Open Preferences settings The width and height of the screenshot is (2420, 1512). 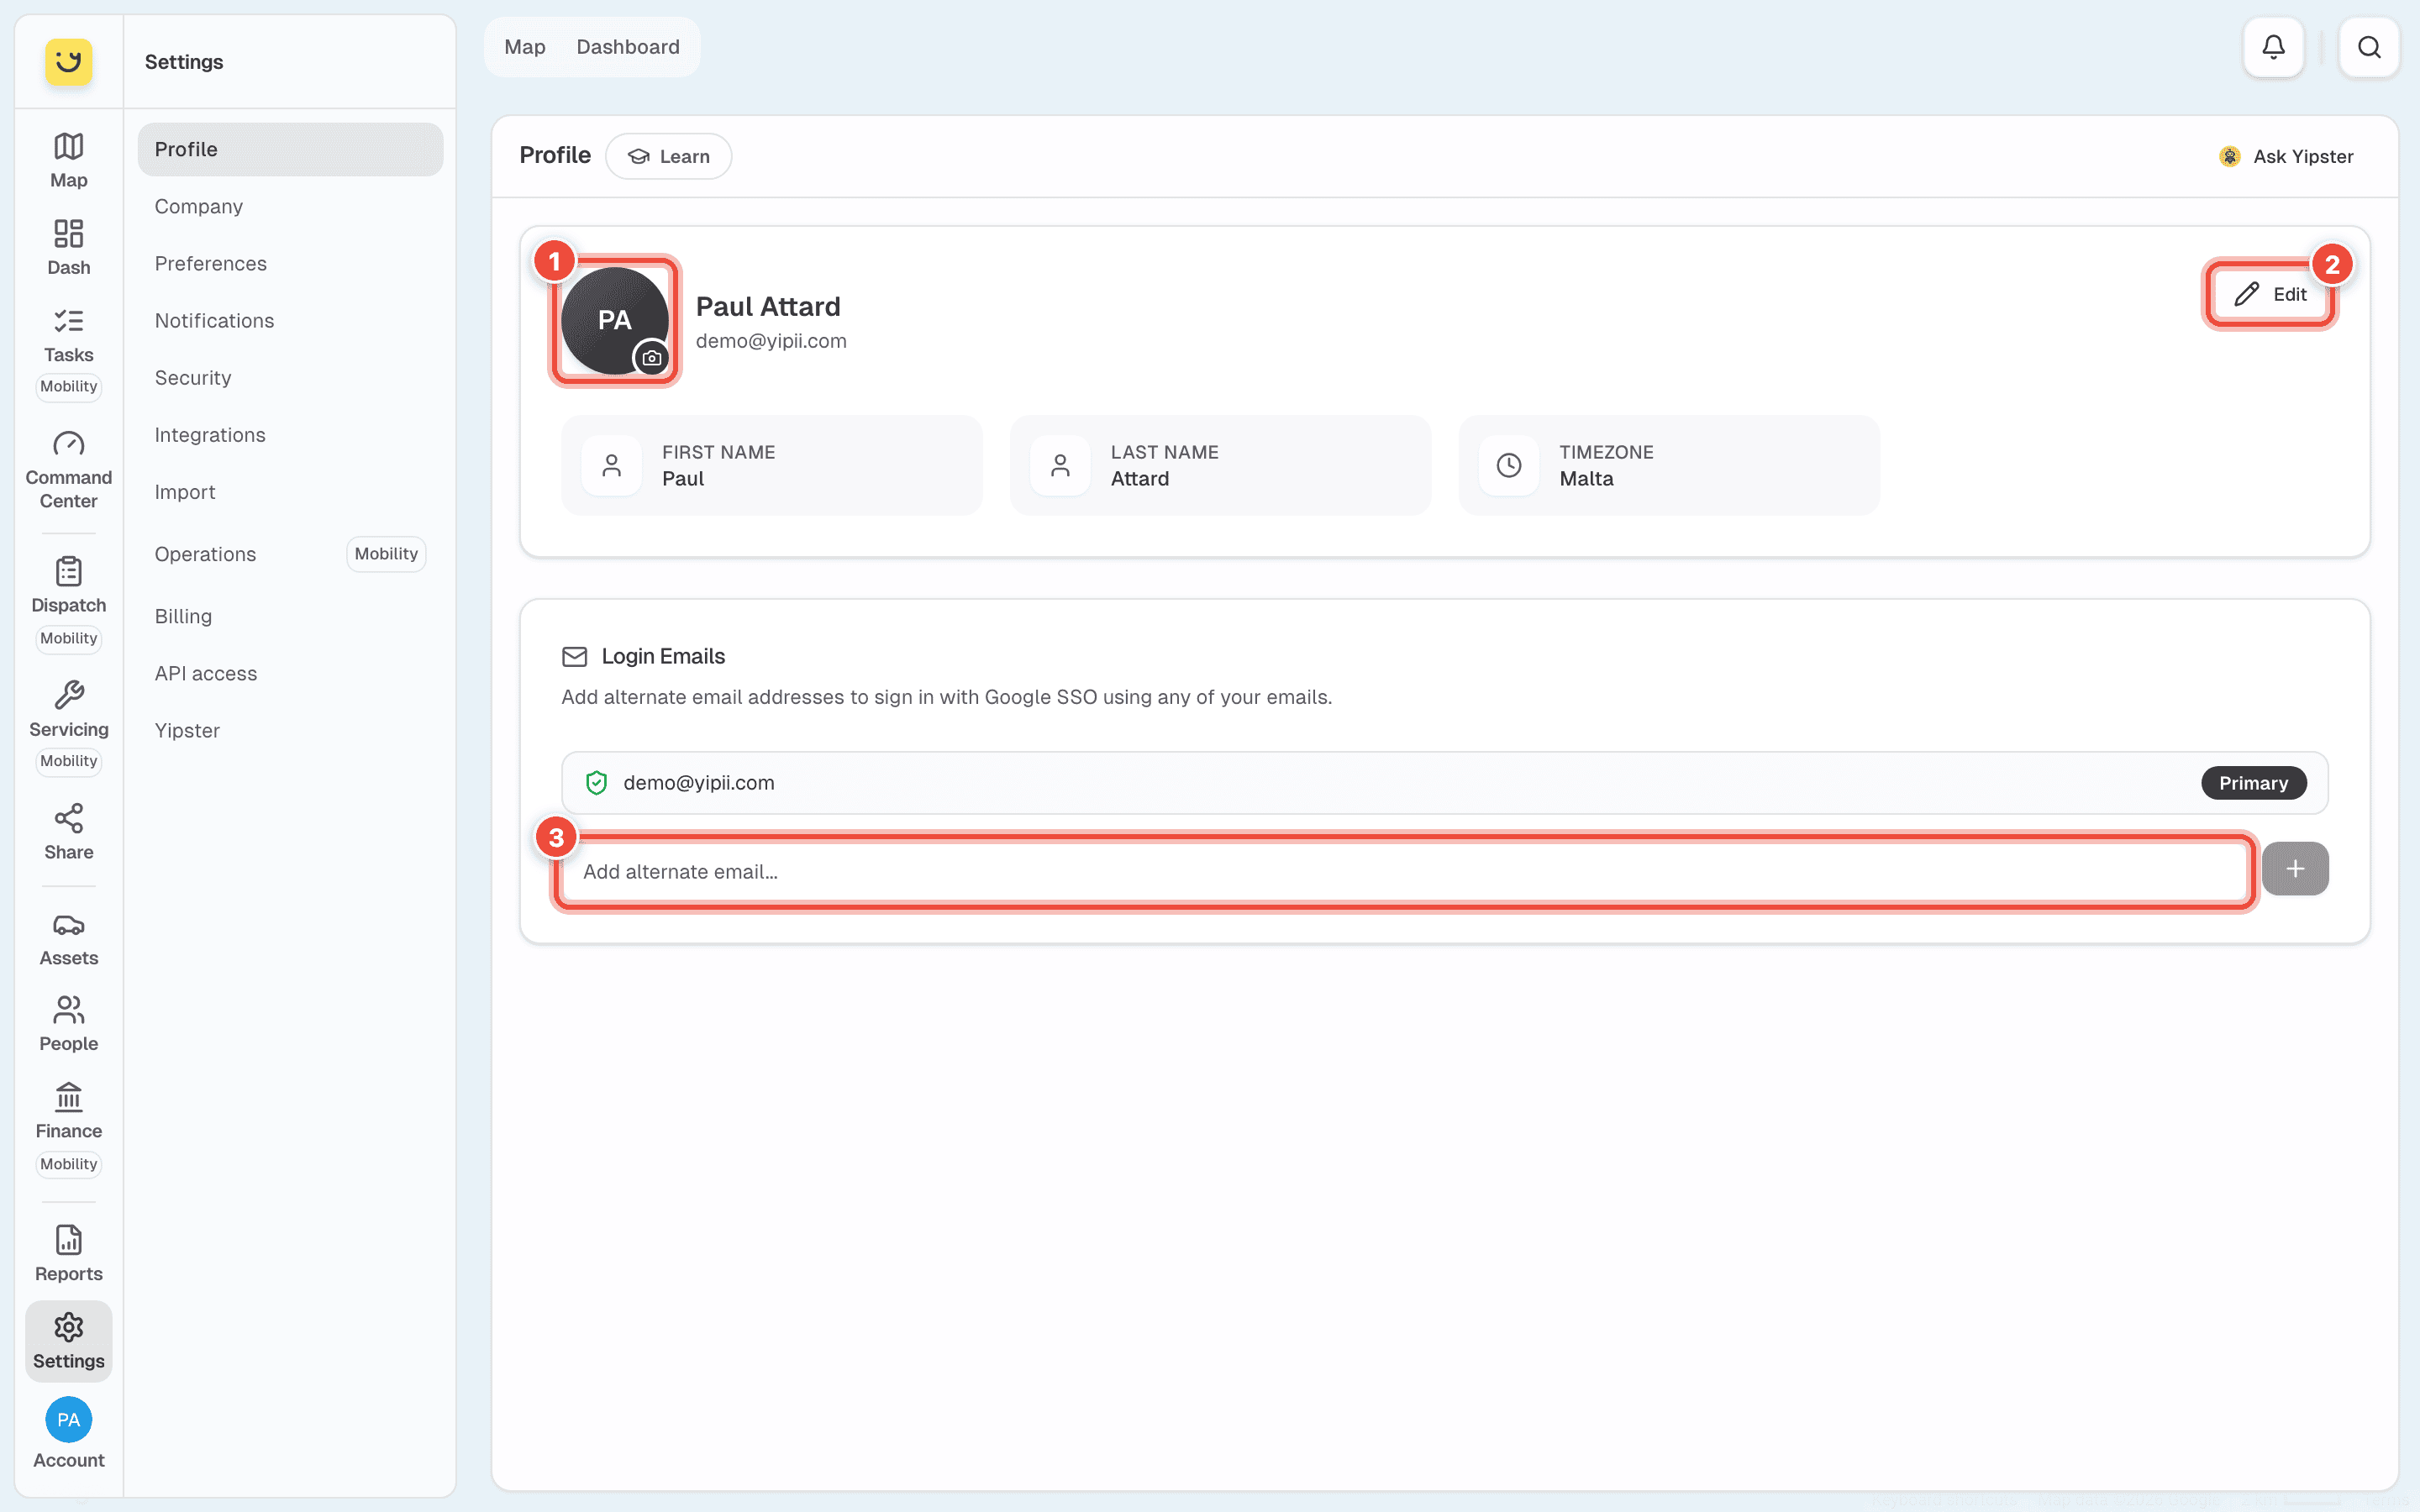click(x=290, y=263)
